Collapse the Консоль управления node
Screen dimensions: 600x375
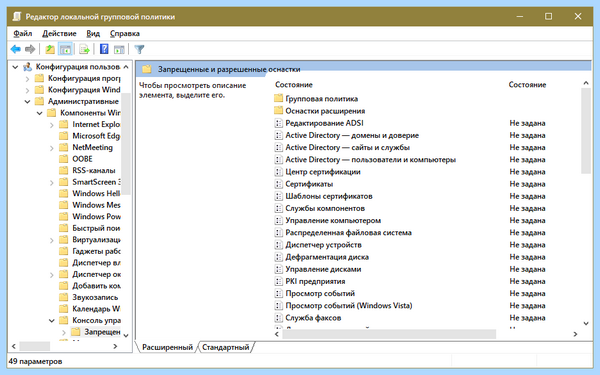point(52,321)
